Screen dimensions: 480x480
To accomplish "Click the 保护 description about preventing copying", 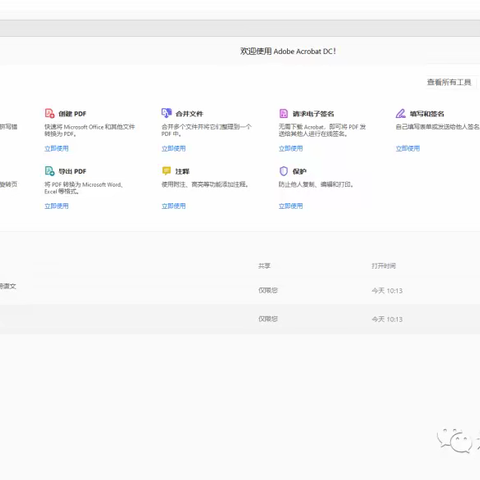I will (x=316, y=184).
